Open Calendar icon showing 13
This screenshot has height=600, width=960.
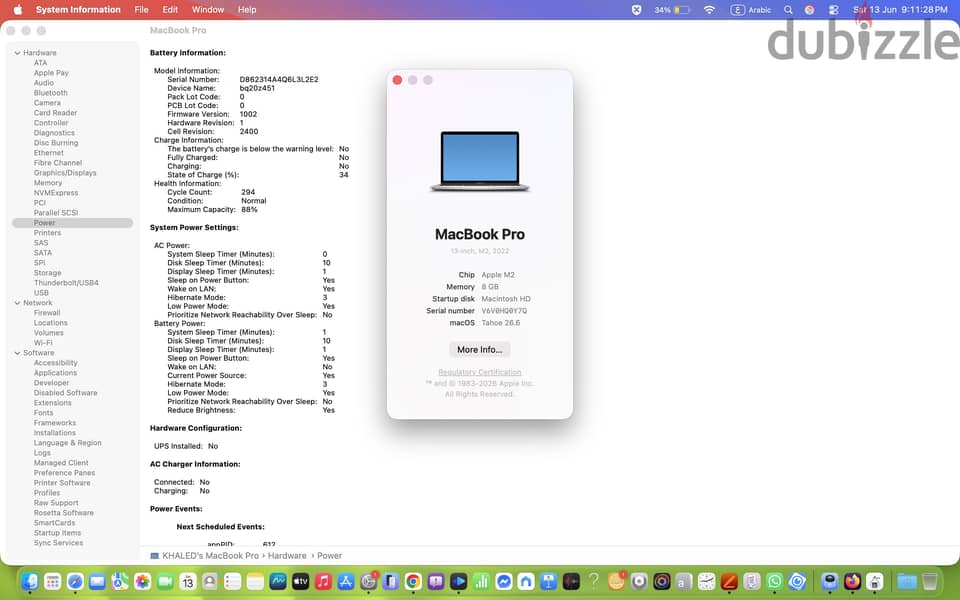(188, 582)
